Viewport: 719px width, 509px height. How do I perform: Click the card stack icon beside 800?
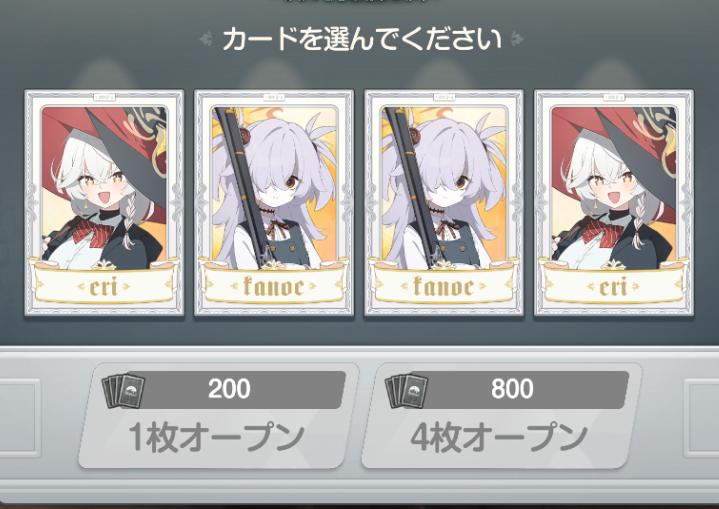point(406,391)
